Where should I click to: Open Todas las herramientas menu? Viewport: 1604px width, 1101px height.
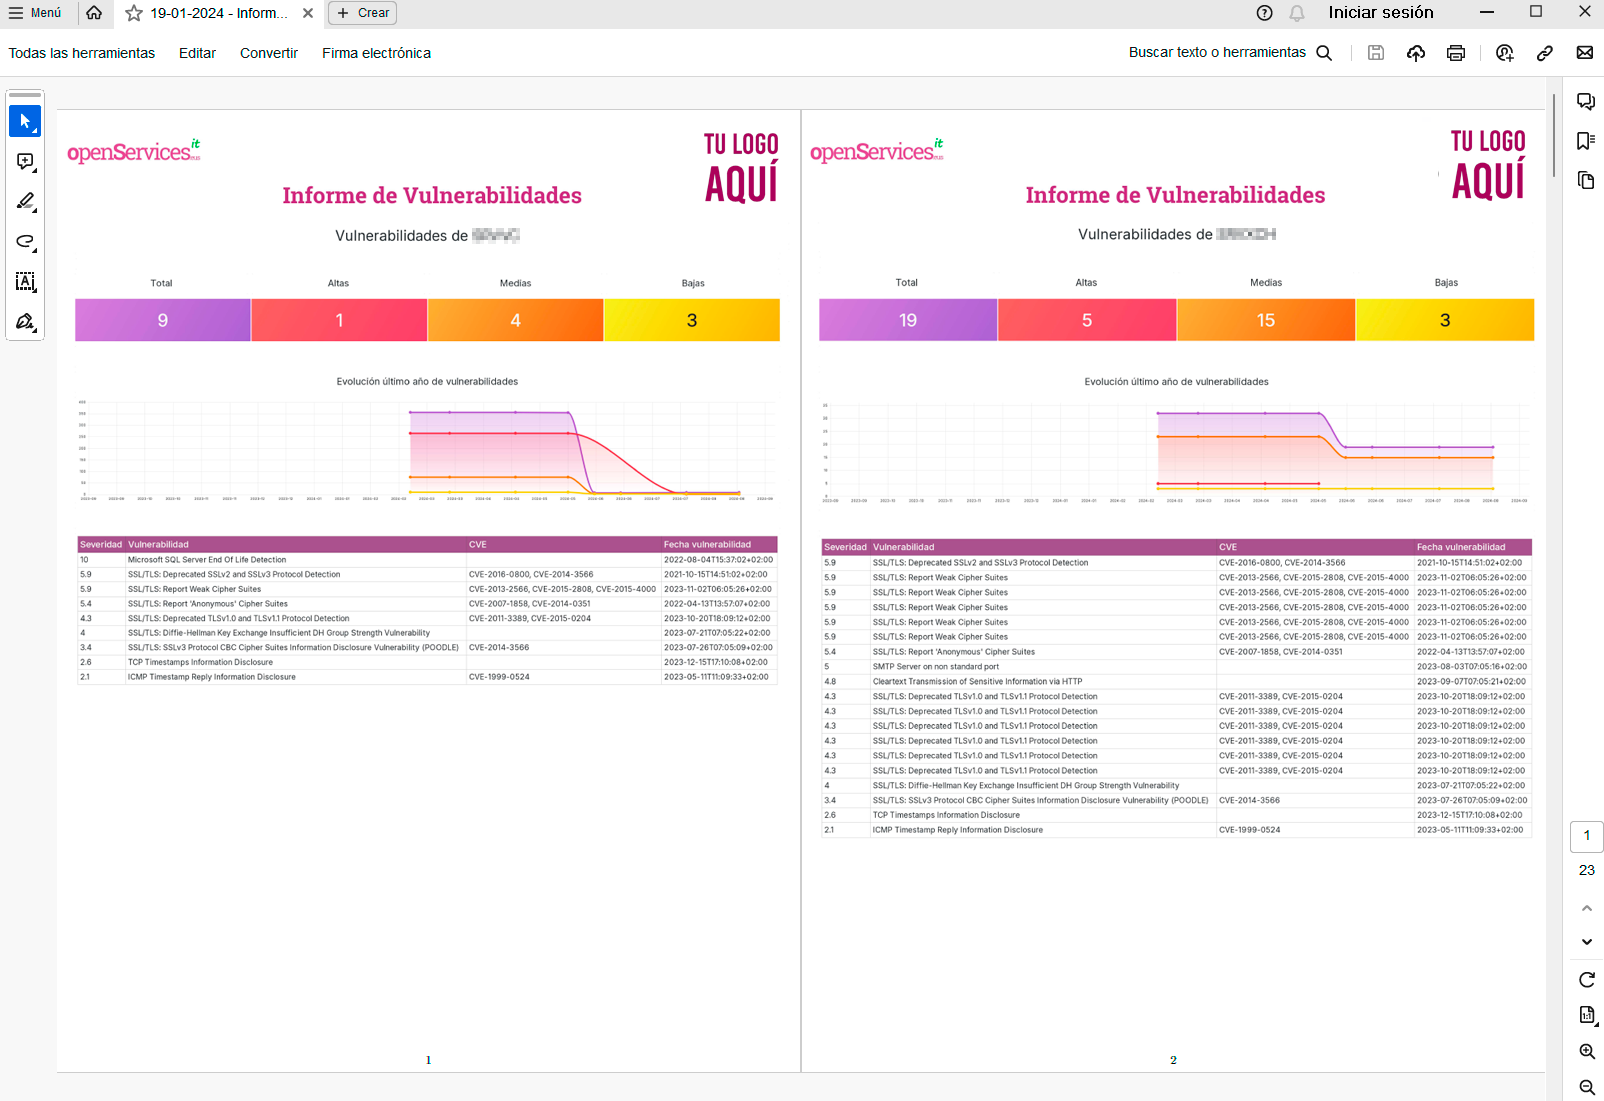(x=82, y=53)
